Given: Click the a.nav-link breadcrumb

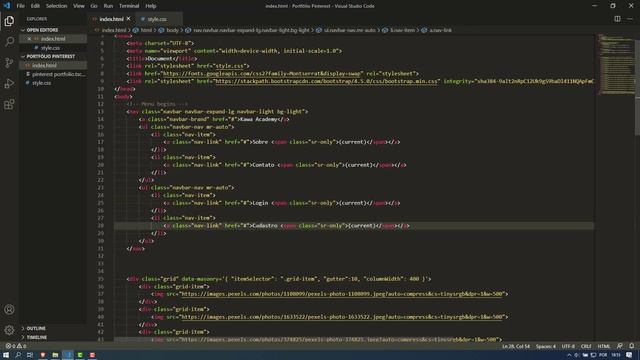Looking at the screenshot, I should [440, 30].
